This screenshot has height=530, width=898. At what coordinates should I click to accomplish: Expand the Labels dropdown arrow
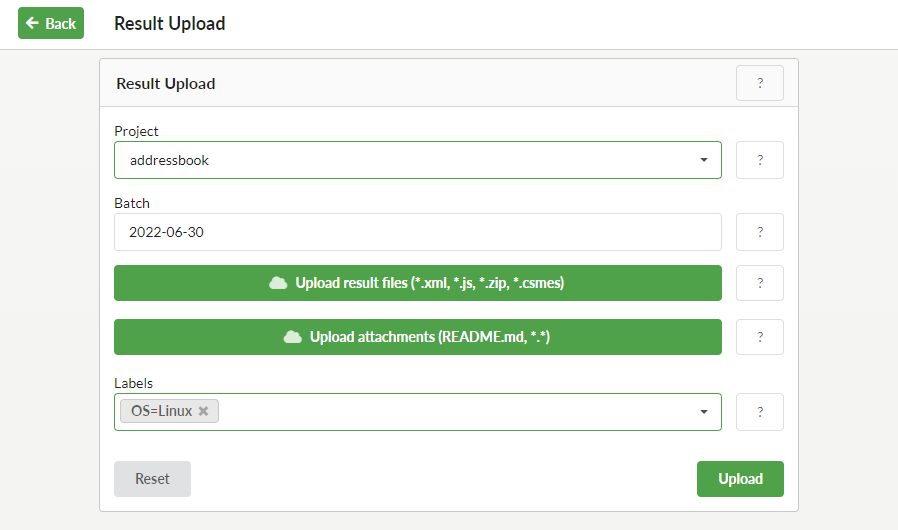tap(704, 412)
